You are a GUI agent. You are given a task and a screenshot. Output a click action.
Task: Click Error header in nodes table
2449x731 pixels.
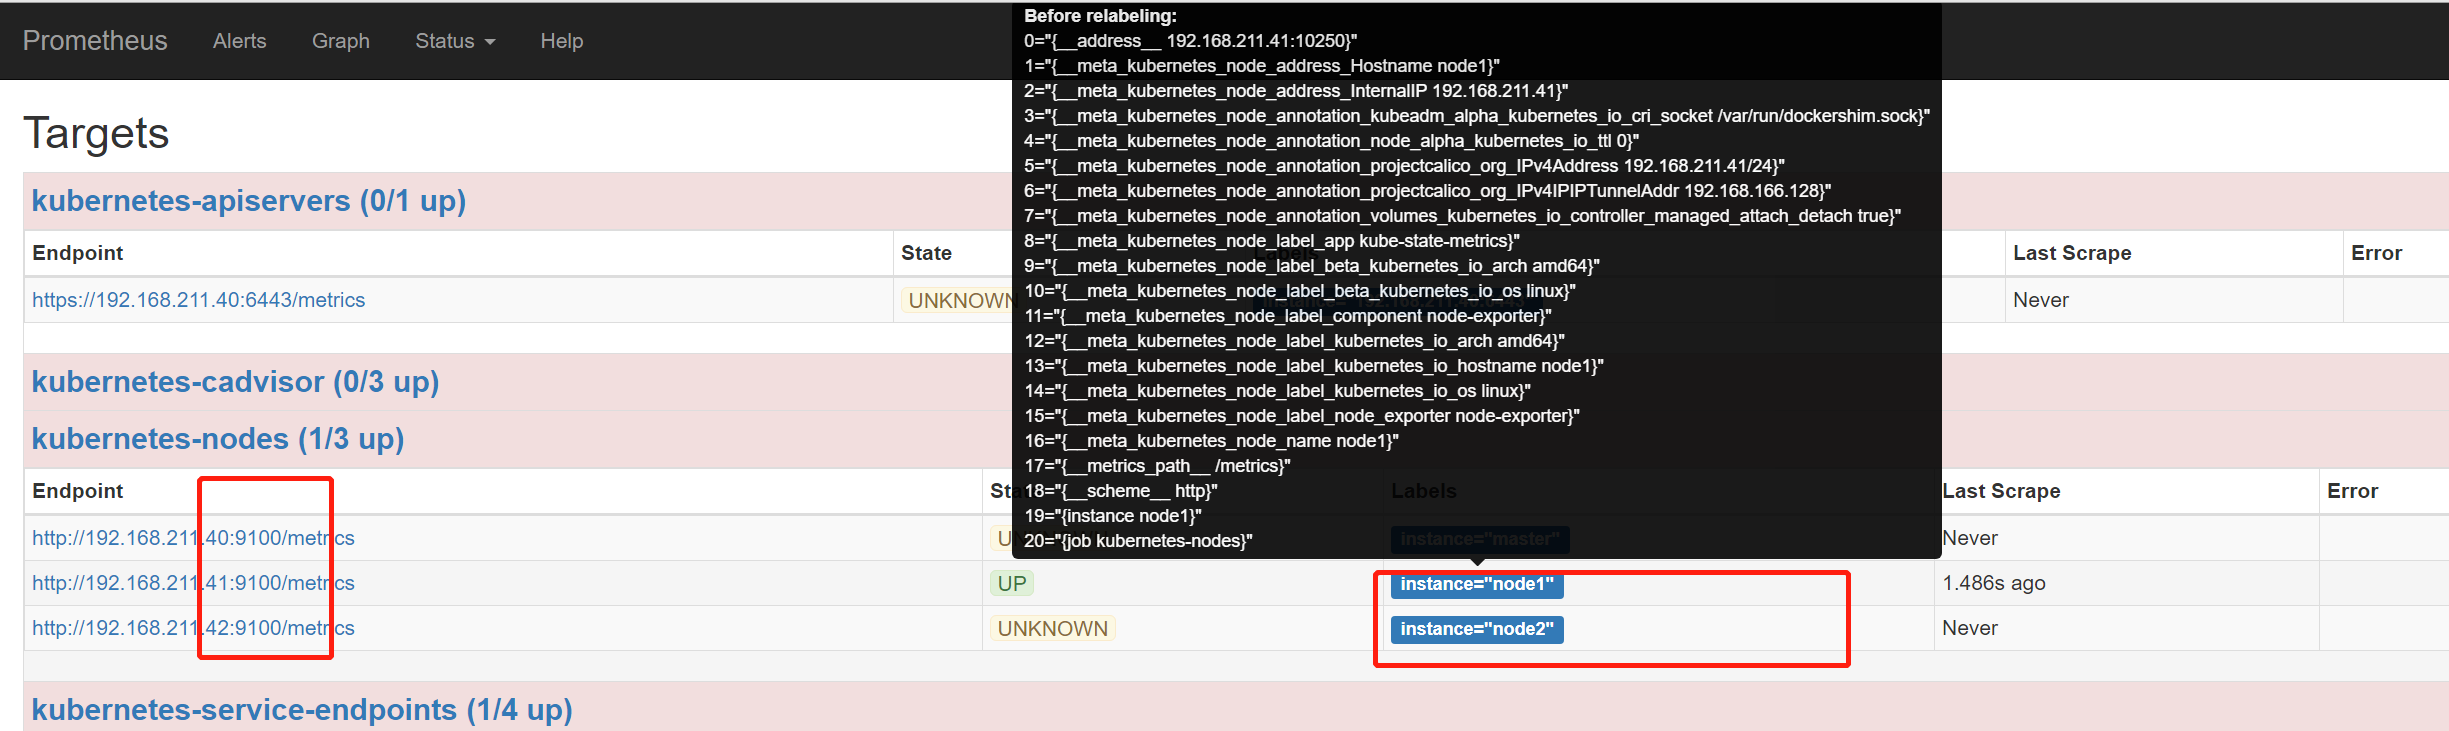(2352, 491)
